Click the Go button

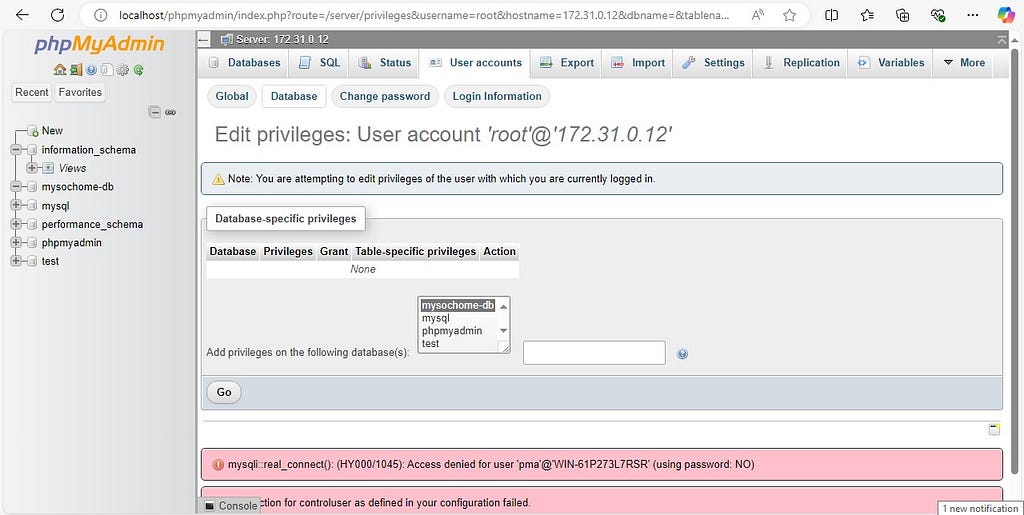[x=224, y=392]
